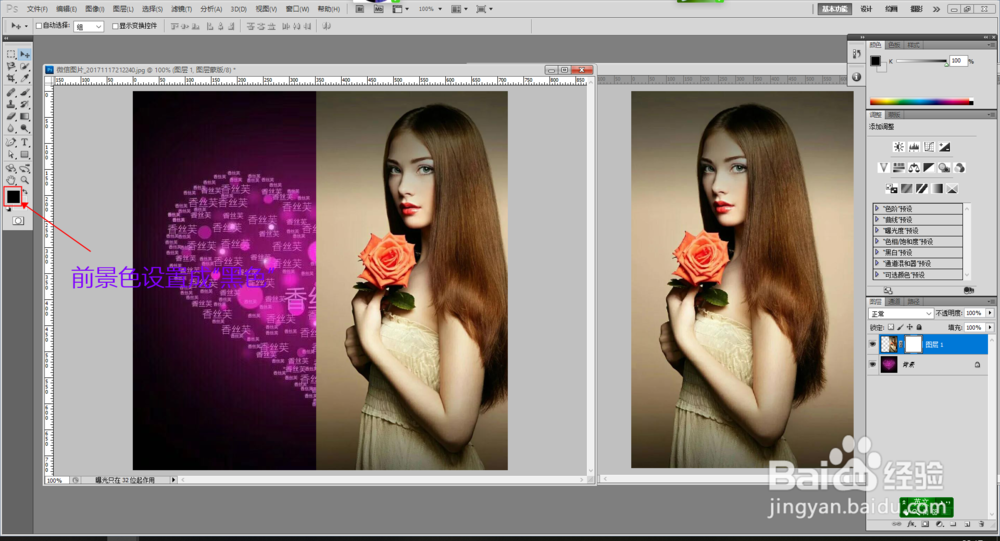Select the Lasso tool

(x=11, y=66)
